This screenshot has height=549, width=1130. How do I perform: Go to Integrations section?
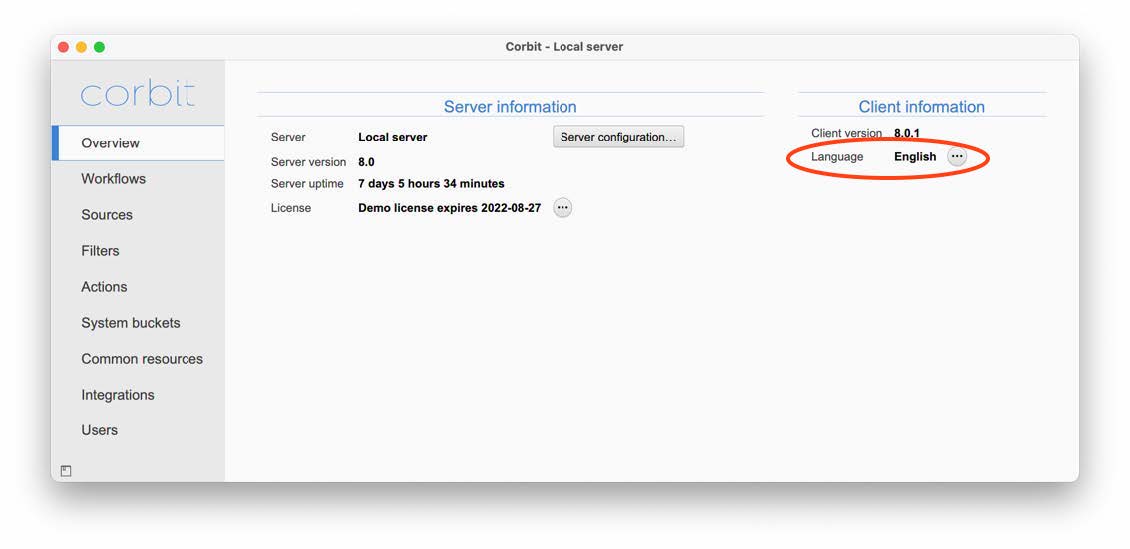[x=117, y=395]
